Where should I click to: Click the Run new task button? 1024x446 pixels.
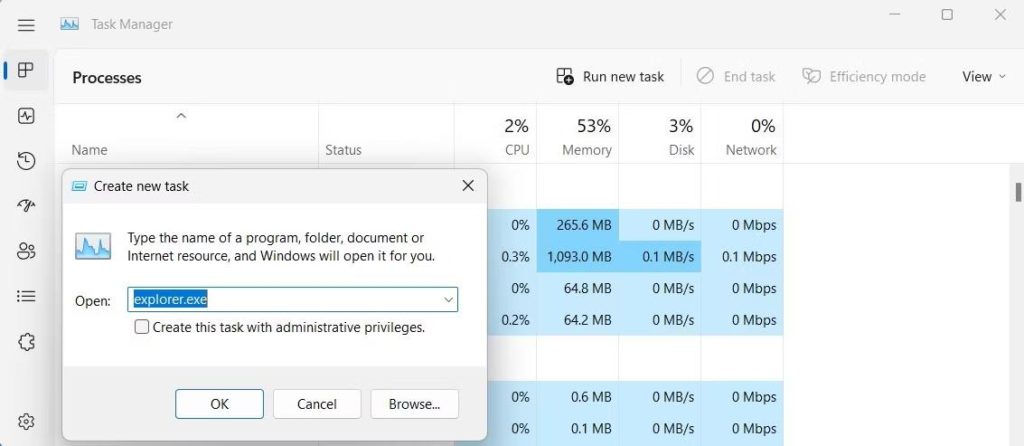click(x=610, y=77)
